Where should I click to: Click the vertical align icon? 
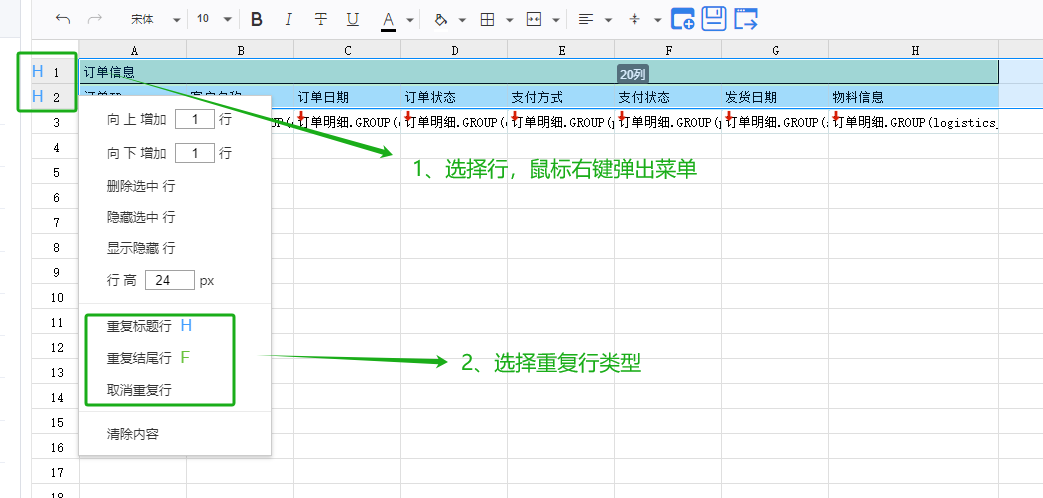coord(635,19)
